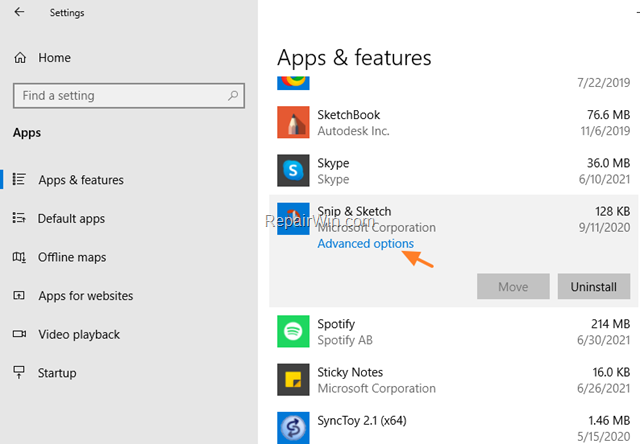Click the Default apps sidebar icon
The width and height of the screenshot is (640, 444).
(x=19, y=218)
